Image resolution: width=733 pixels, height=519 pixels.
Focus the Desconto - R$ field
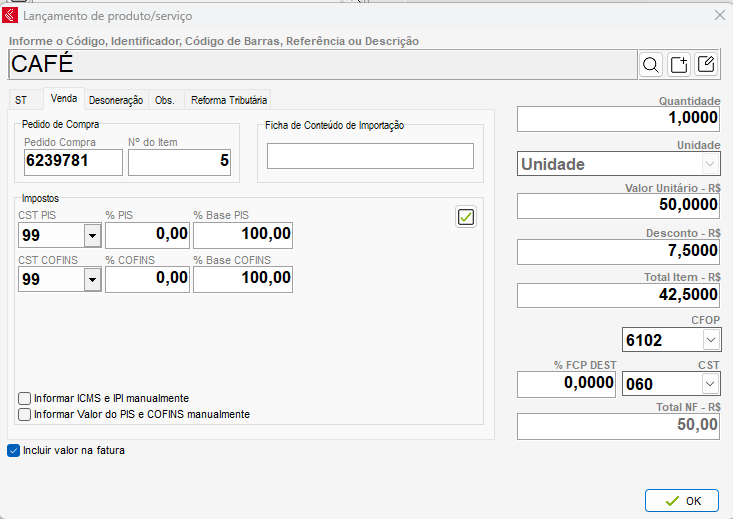(x=618, y=251)
